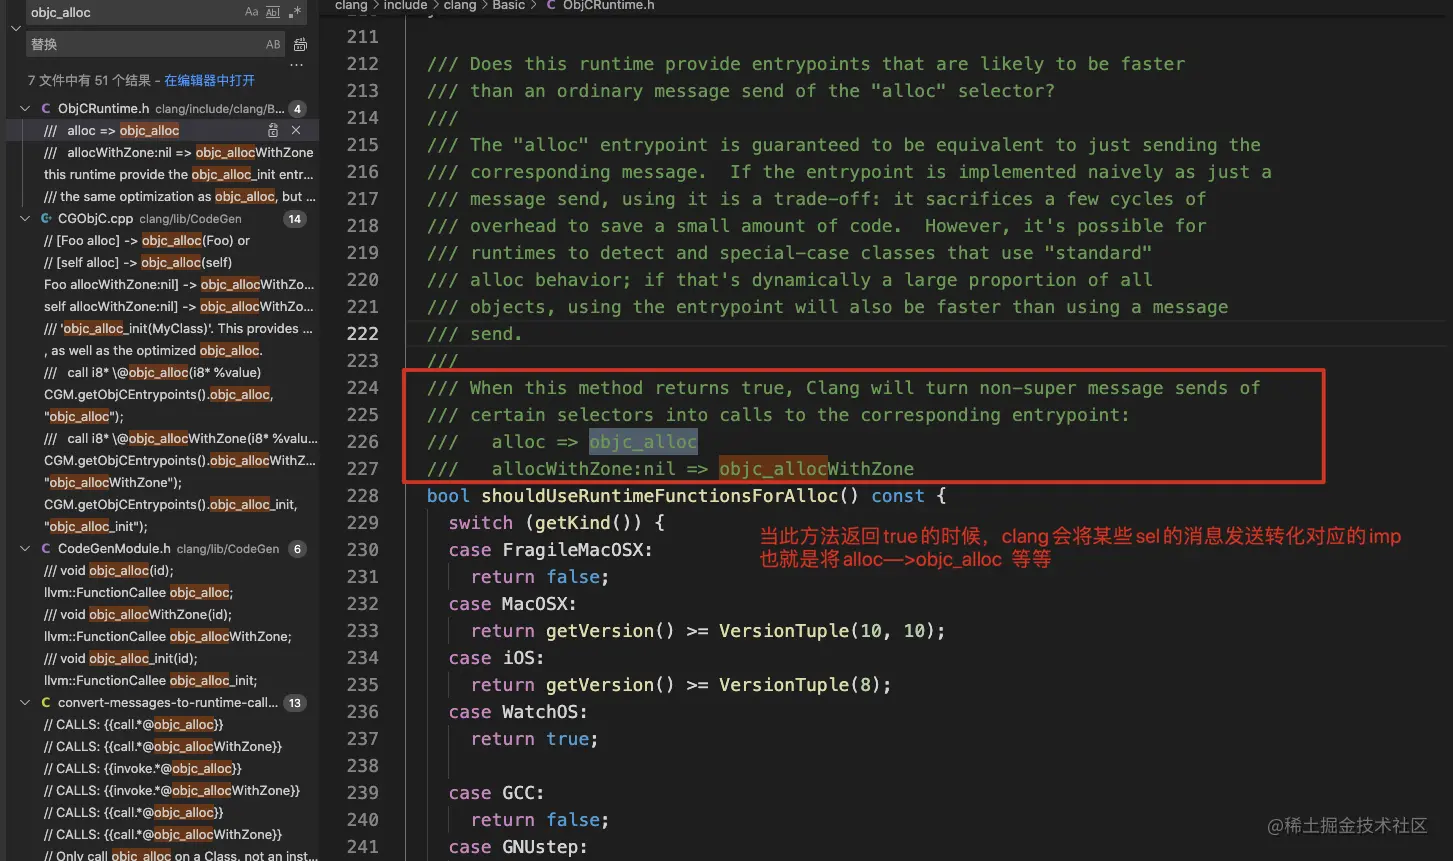The image size is (1453, 861).
Task: Select the CGObjC.cpp file row in results
Action: tap(162, 219)
